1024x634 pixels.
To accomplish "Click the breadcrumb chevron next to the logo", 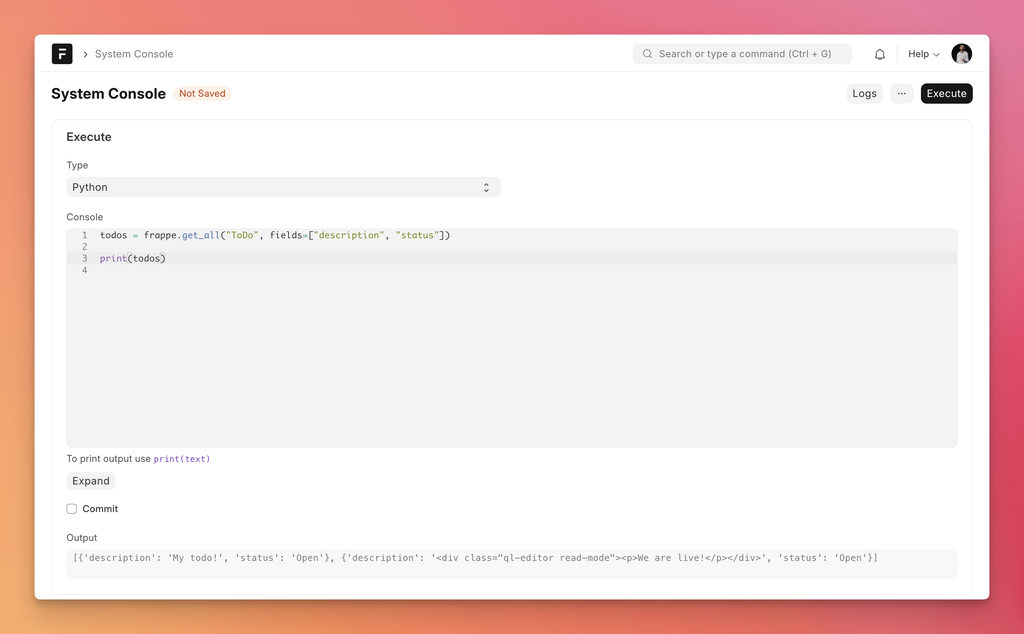I will [85, 54].
